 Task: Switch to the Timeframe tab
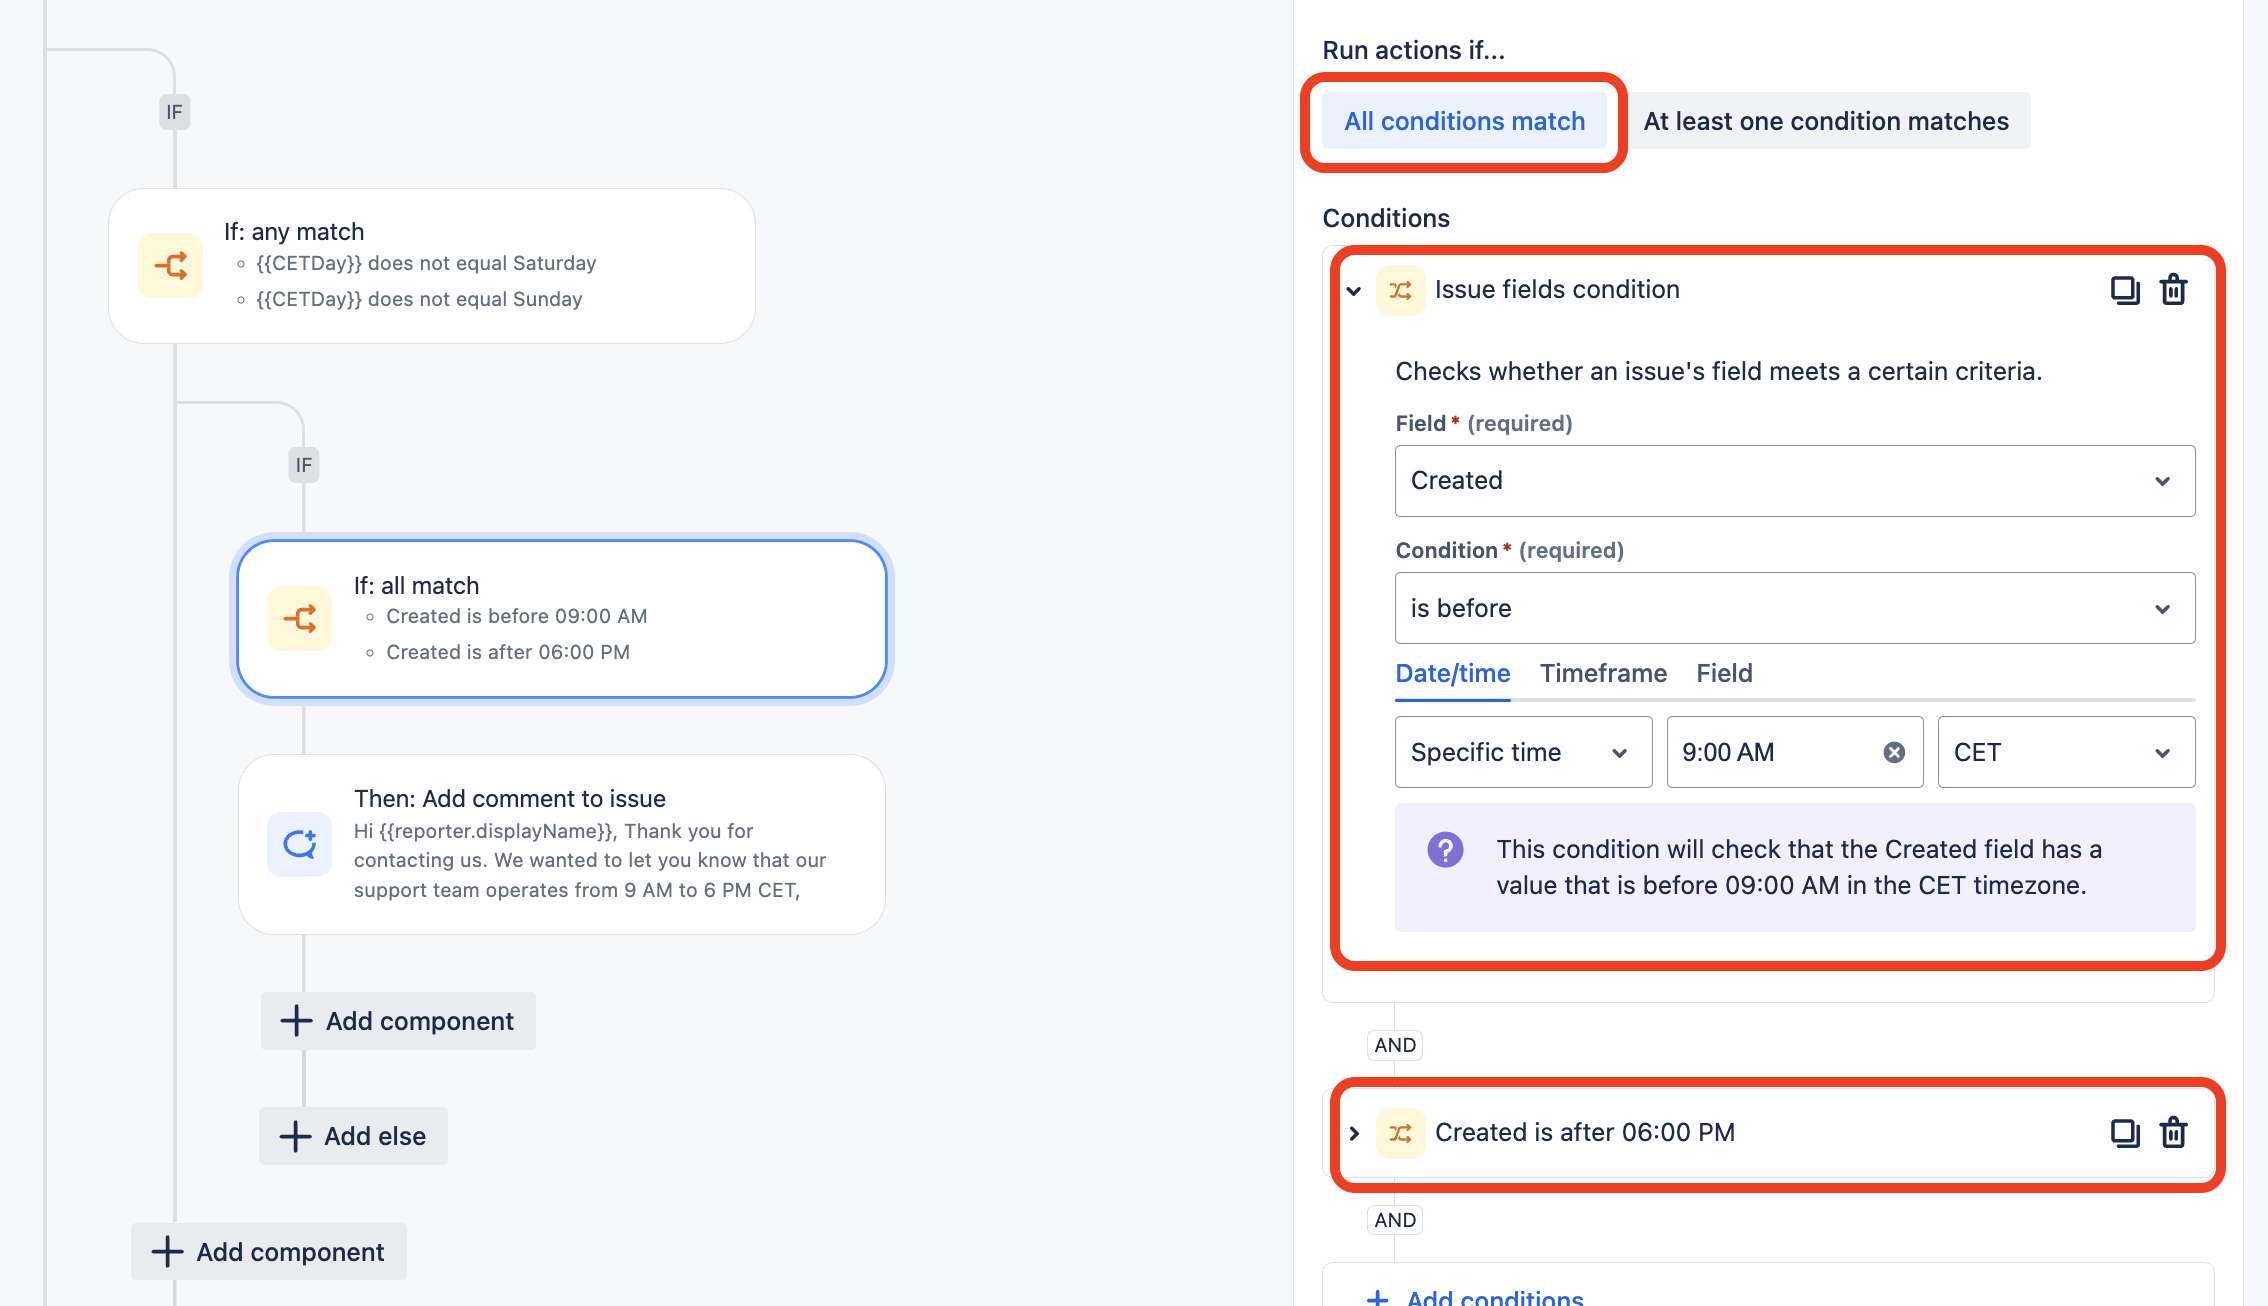click(x=1602, y=673)
